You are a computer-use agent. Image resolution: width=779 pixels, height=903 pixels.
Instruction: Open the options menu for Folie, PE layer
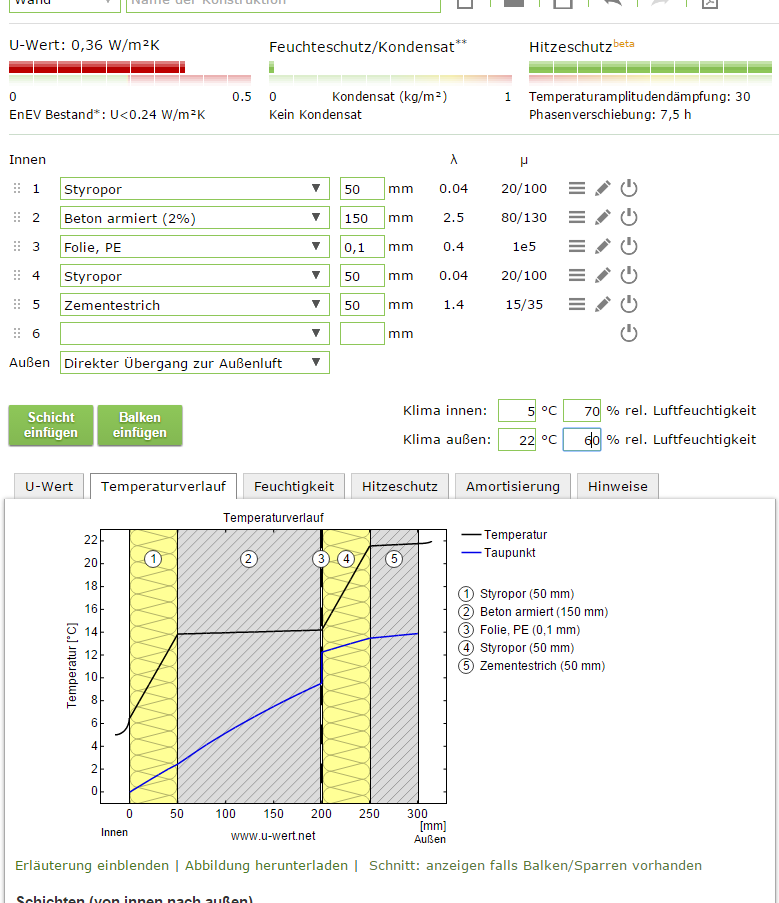click(577, 247)
